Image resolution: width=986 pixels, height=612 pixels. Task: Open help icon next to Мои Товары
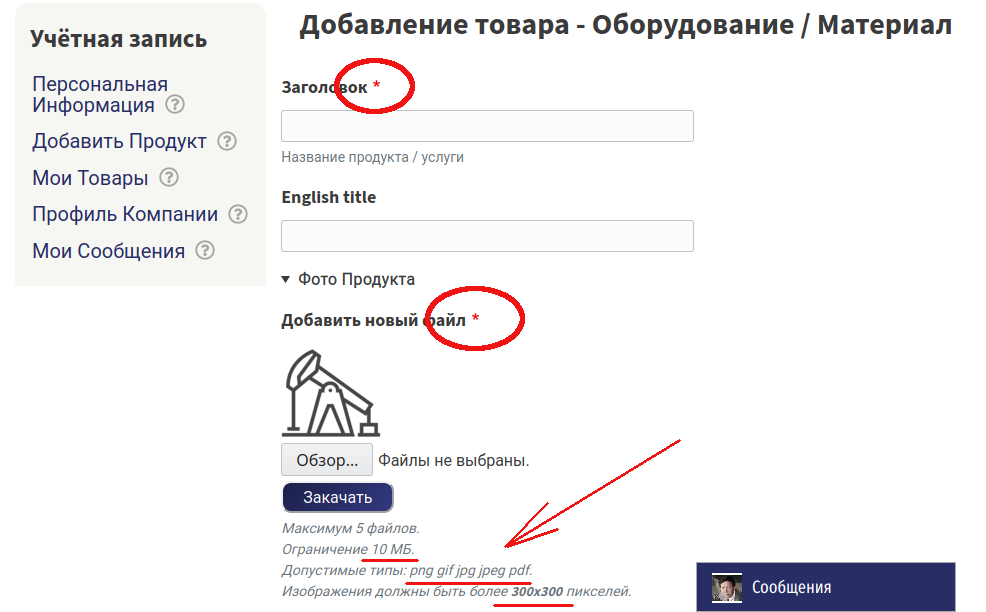click(169, 177)
